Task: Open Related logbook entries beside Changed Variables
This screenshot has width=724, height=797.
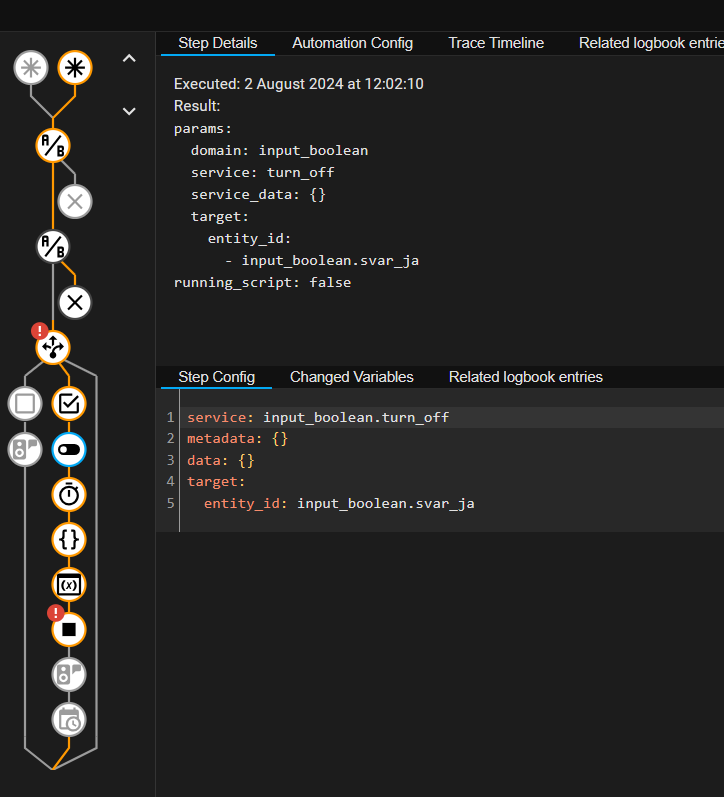Action: (x=525, y=377)
